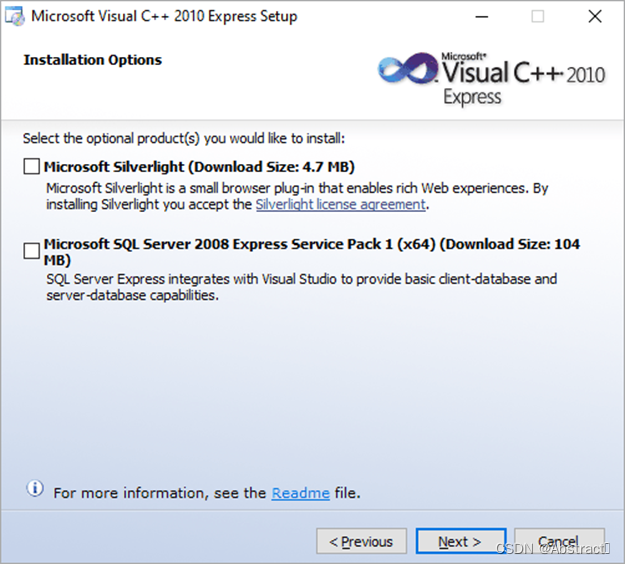Image resolution: width=625 pixels, height=564 pixels.
Task: Click the Installation Options heading
Action: click(92, 60)
